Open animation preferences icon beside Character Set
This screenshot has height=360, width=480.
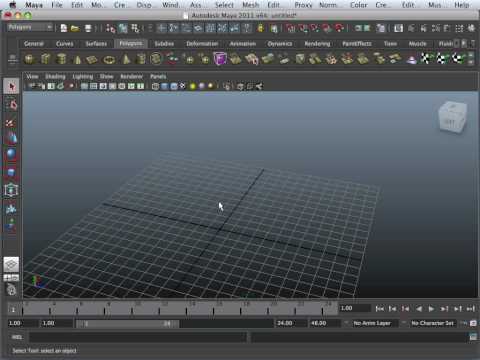[473, 323]
